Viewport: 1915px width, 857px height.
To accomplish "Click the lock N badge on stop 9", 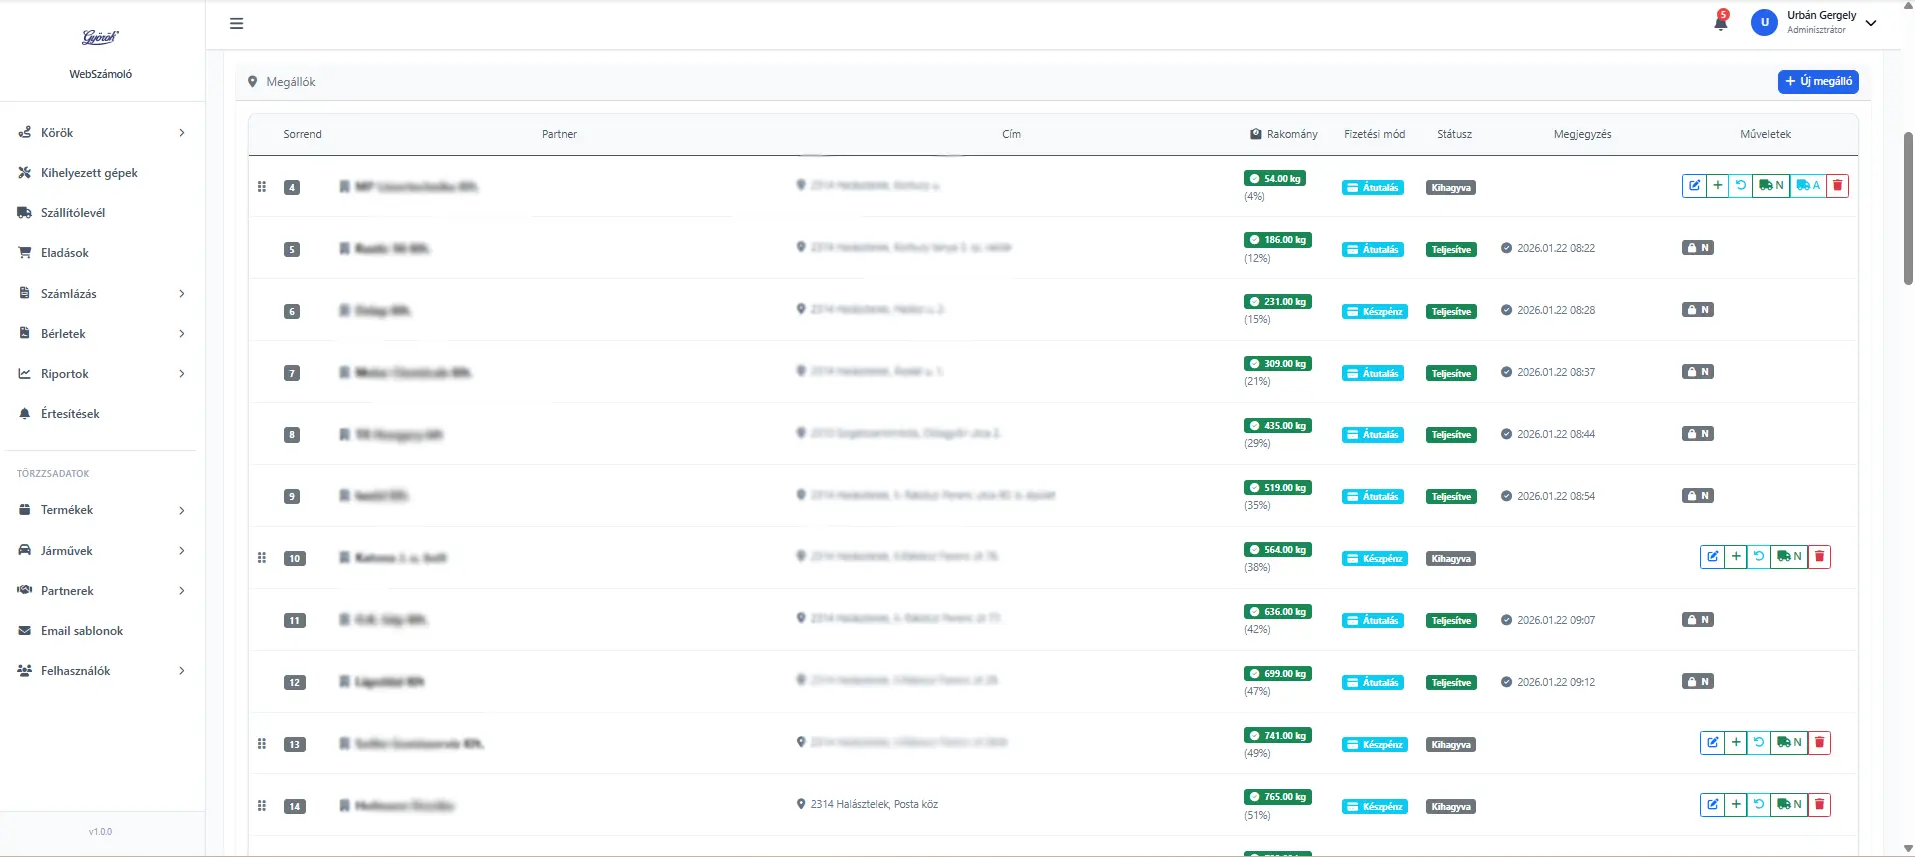I will 1697,496.
